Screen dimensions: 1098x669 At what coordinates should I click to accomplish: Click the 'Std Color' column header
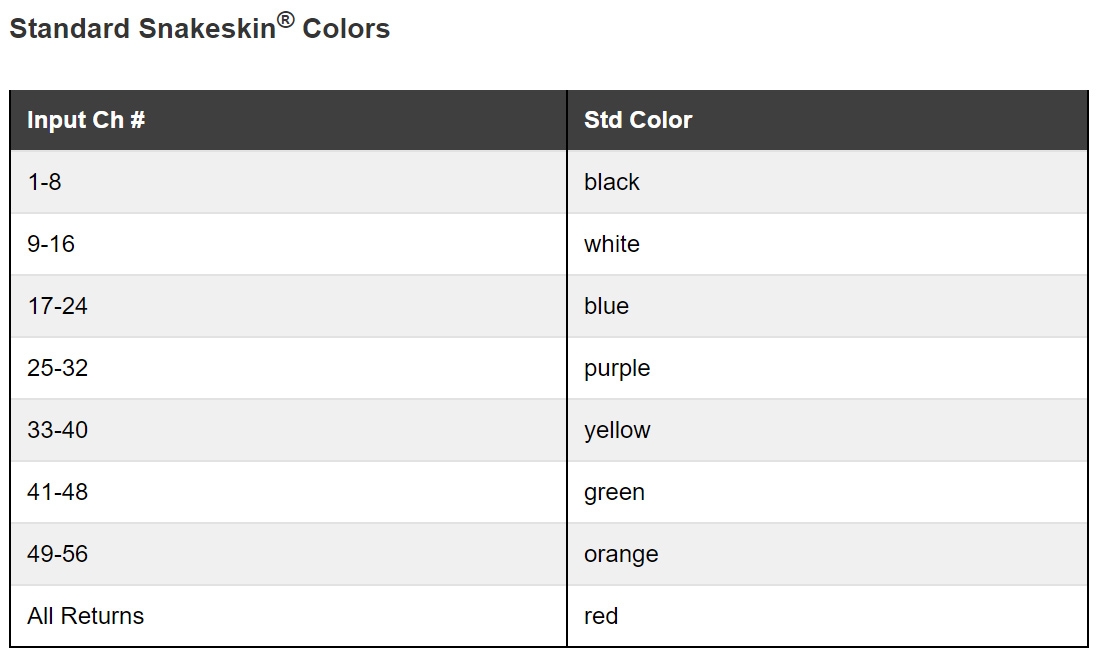(x=638, y=120)
